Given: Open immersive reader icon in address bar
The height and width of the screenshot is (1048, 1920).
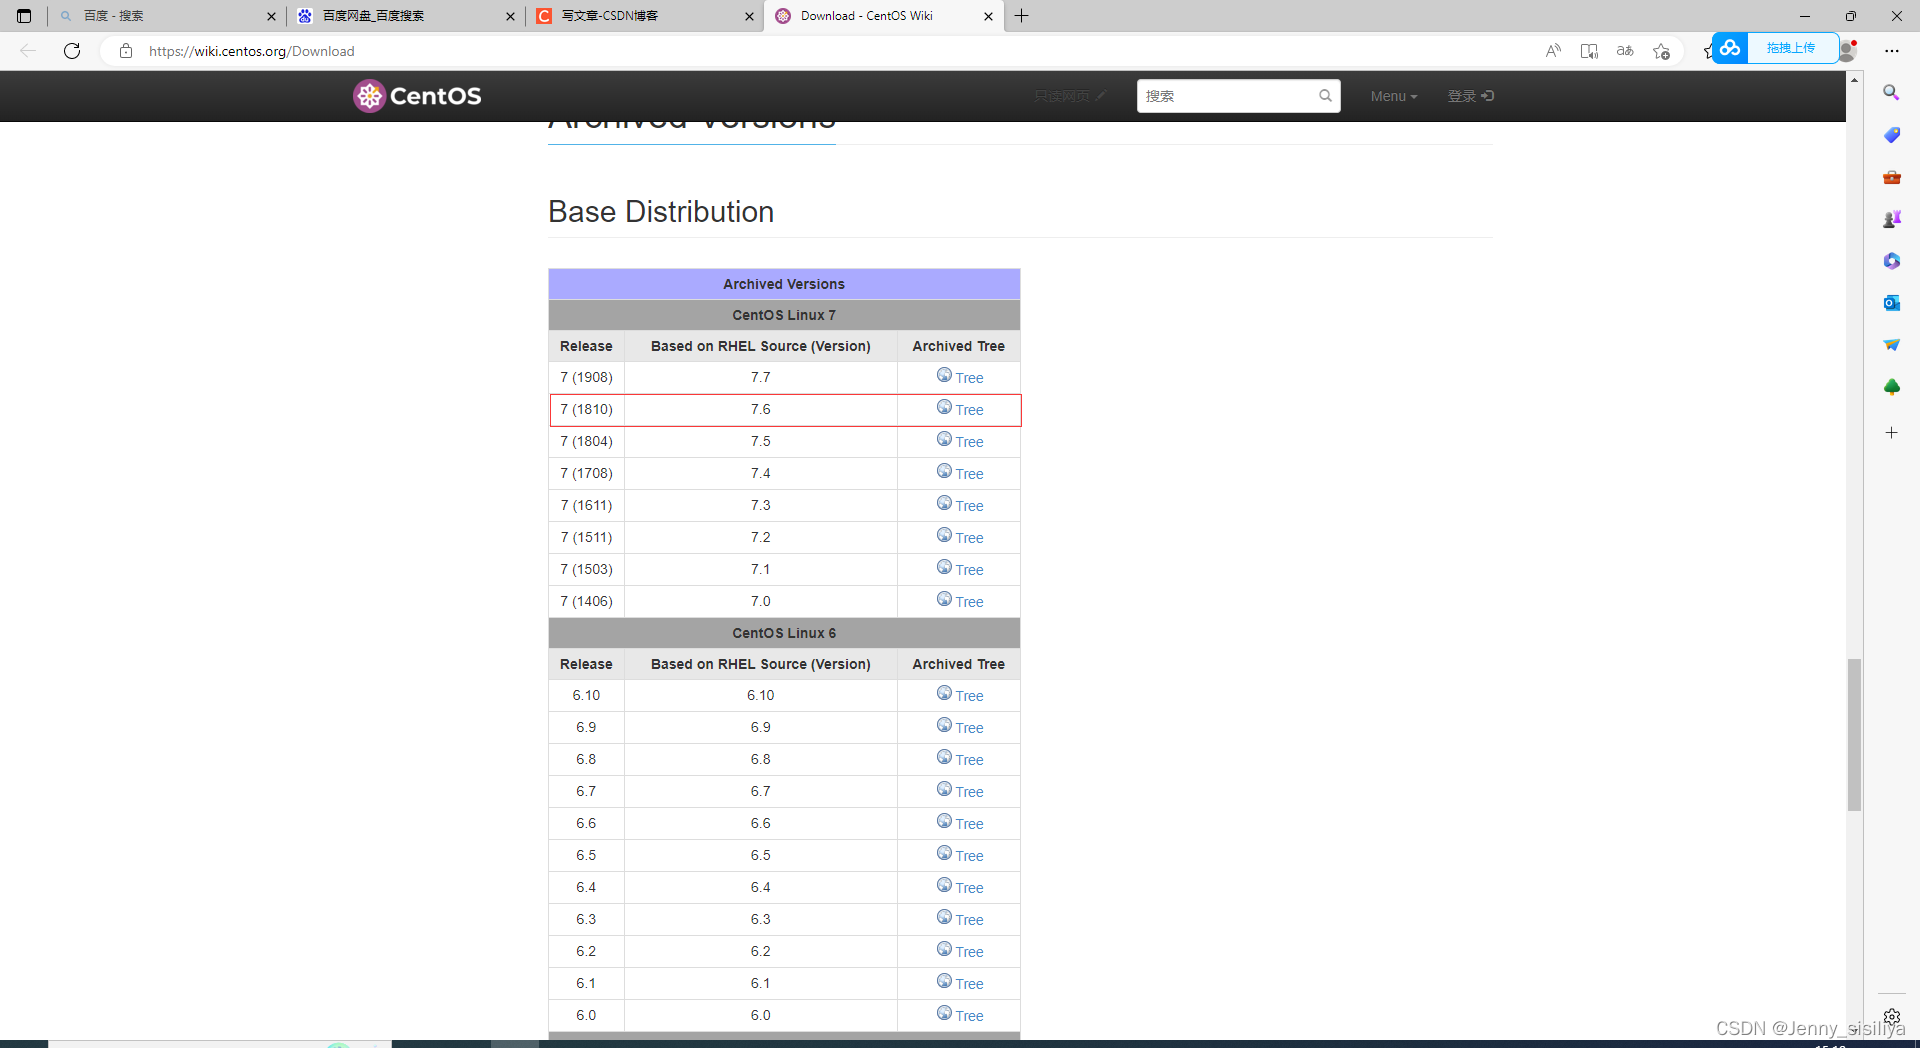Looking at the screenshot, I should pyautogui.click(x=1589, y=51).
